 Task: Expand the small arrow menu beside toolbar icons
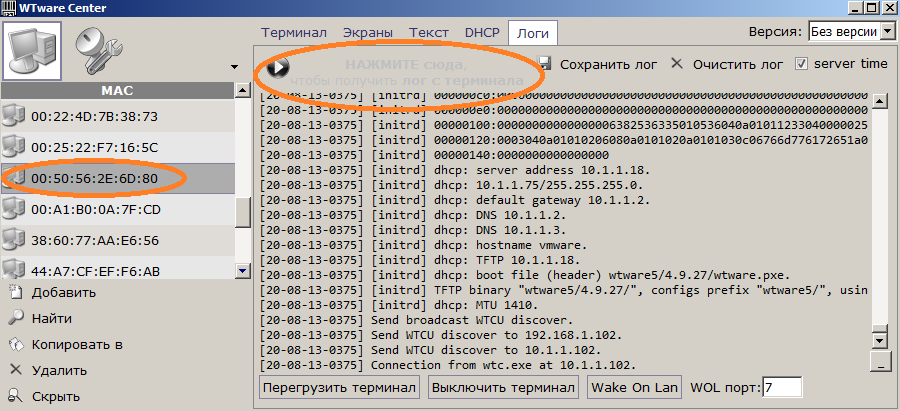tap(234, 67)
